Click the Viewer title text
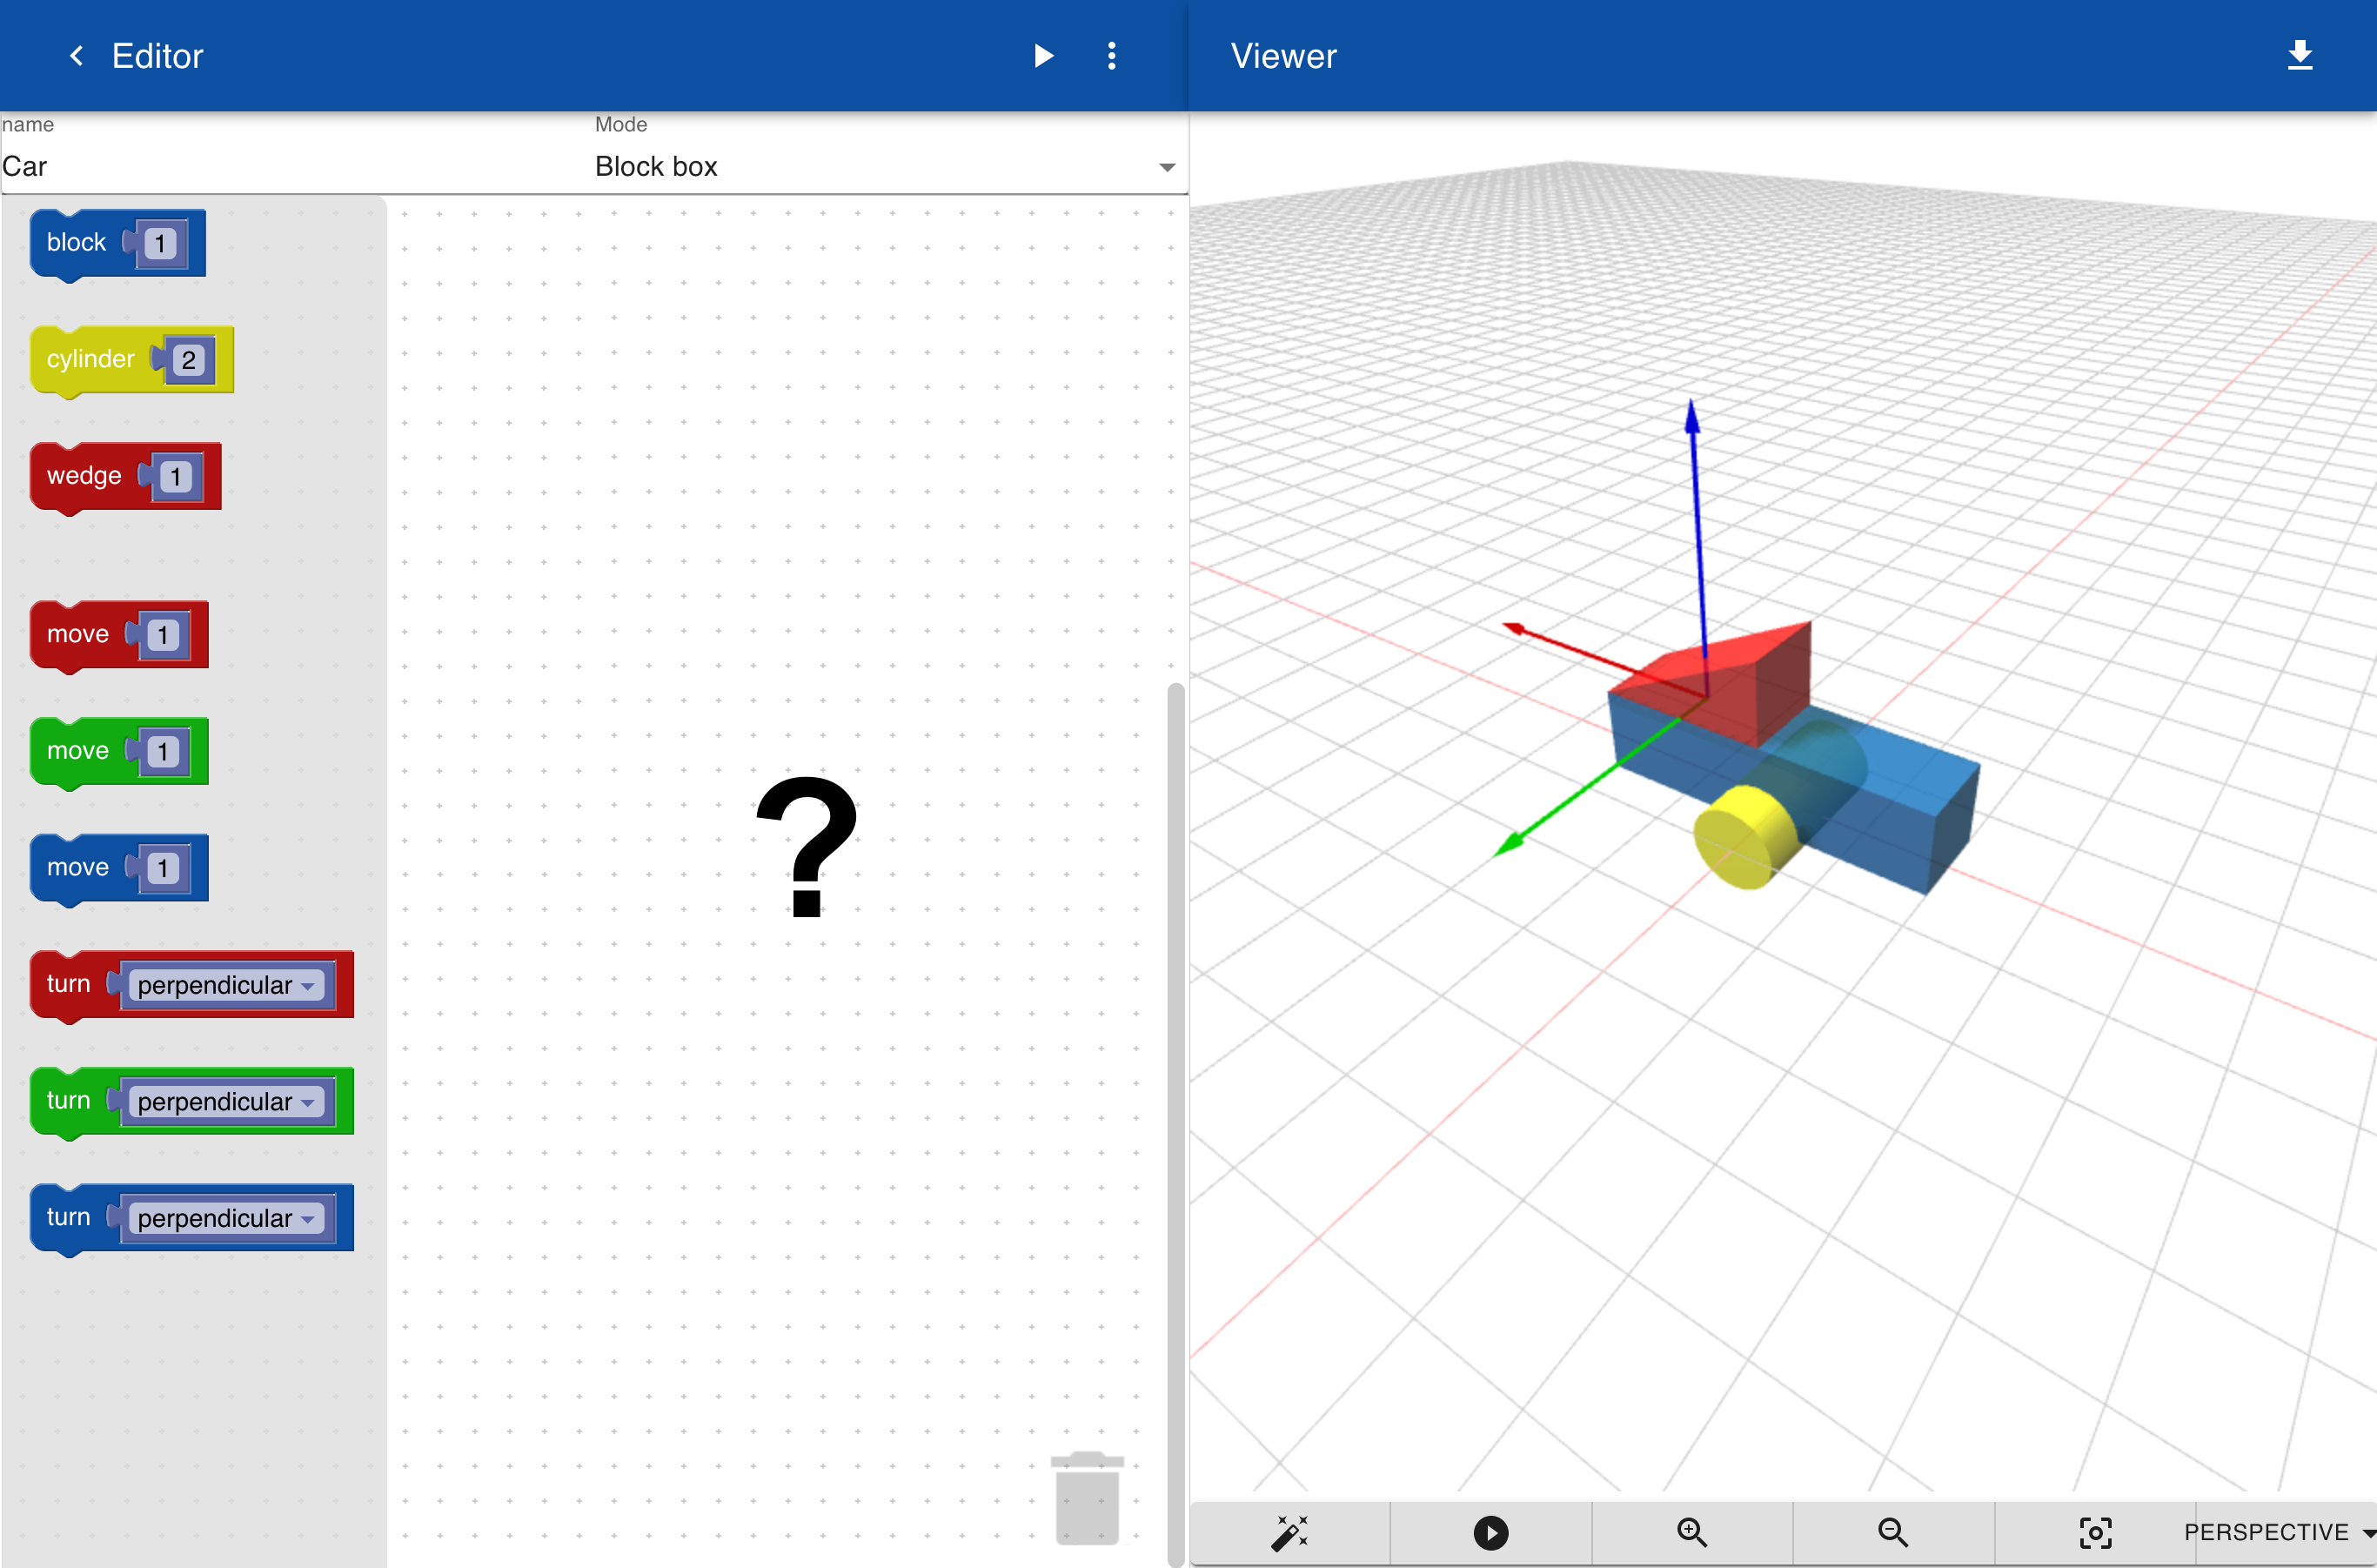 click(x=1283, y=56)
